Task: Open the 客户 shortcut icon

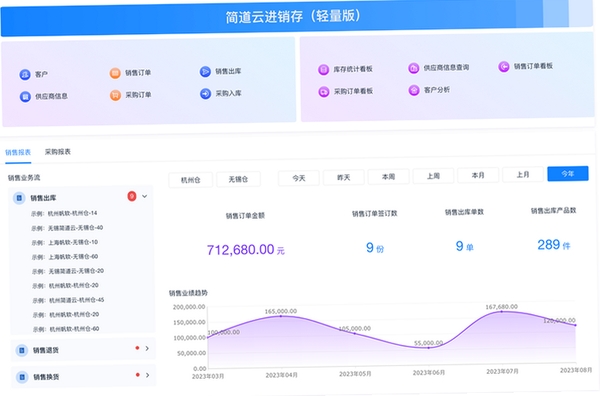Action: 25,74
